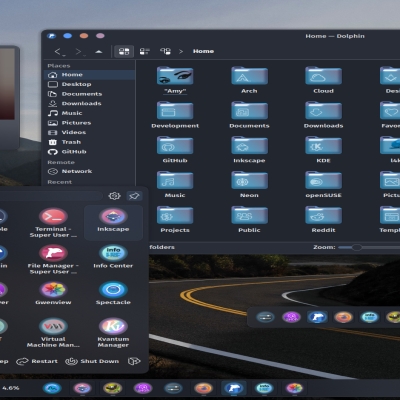Launch Virtual Machine Manager from launcher
Screen dimensions: 400x400
click(x=53, y=333)
